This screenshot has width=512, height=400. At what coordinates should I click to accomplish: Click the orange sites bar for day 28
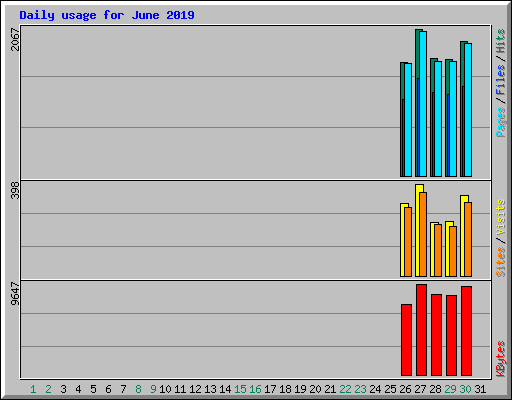[x=438, y=250]
